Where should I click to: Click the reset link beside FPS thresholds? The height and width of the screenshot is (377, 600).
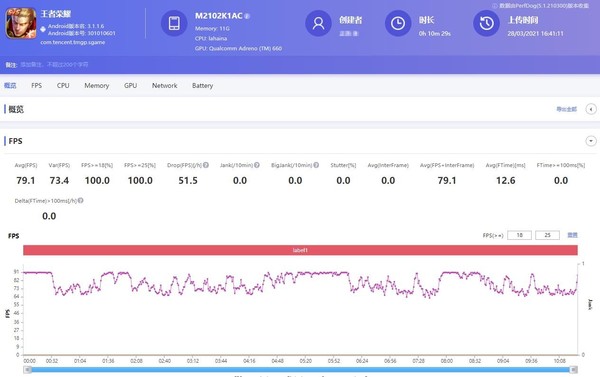(x=572, y=235)
